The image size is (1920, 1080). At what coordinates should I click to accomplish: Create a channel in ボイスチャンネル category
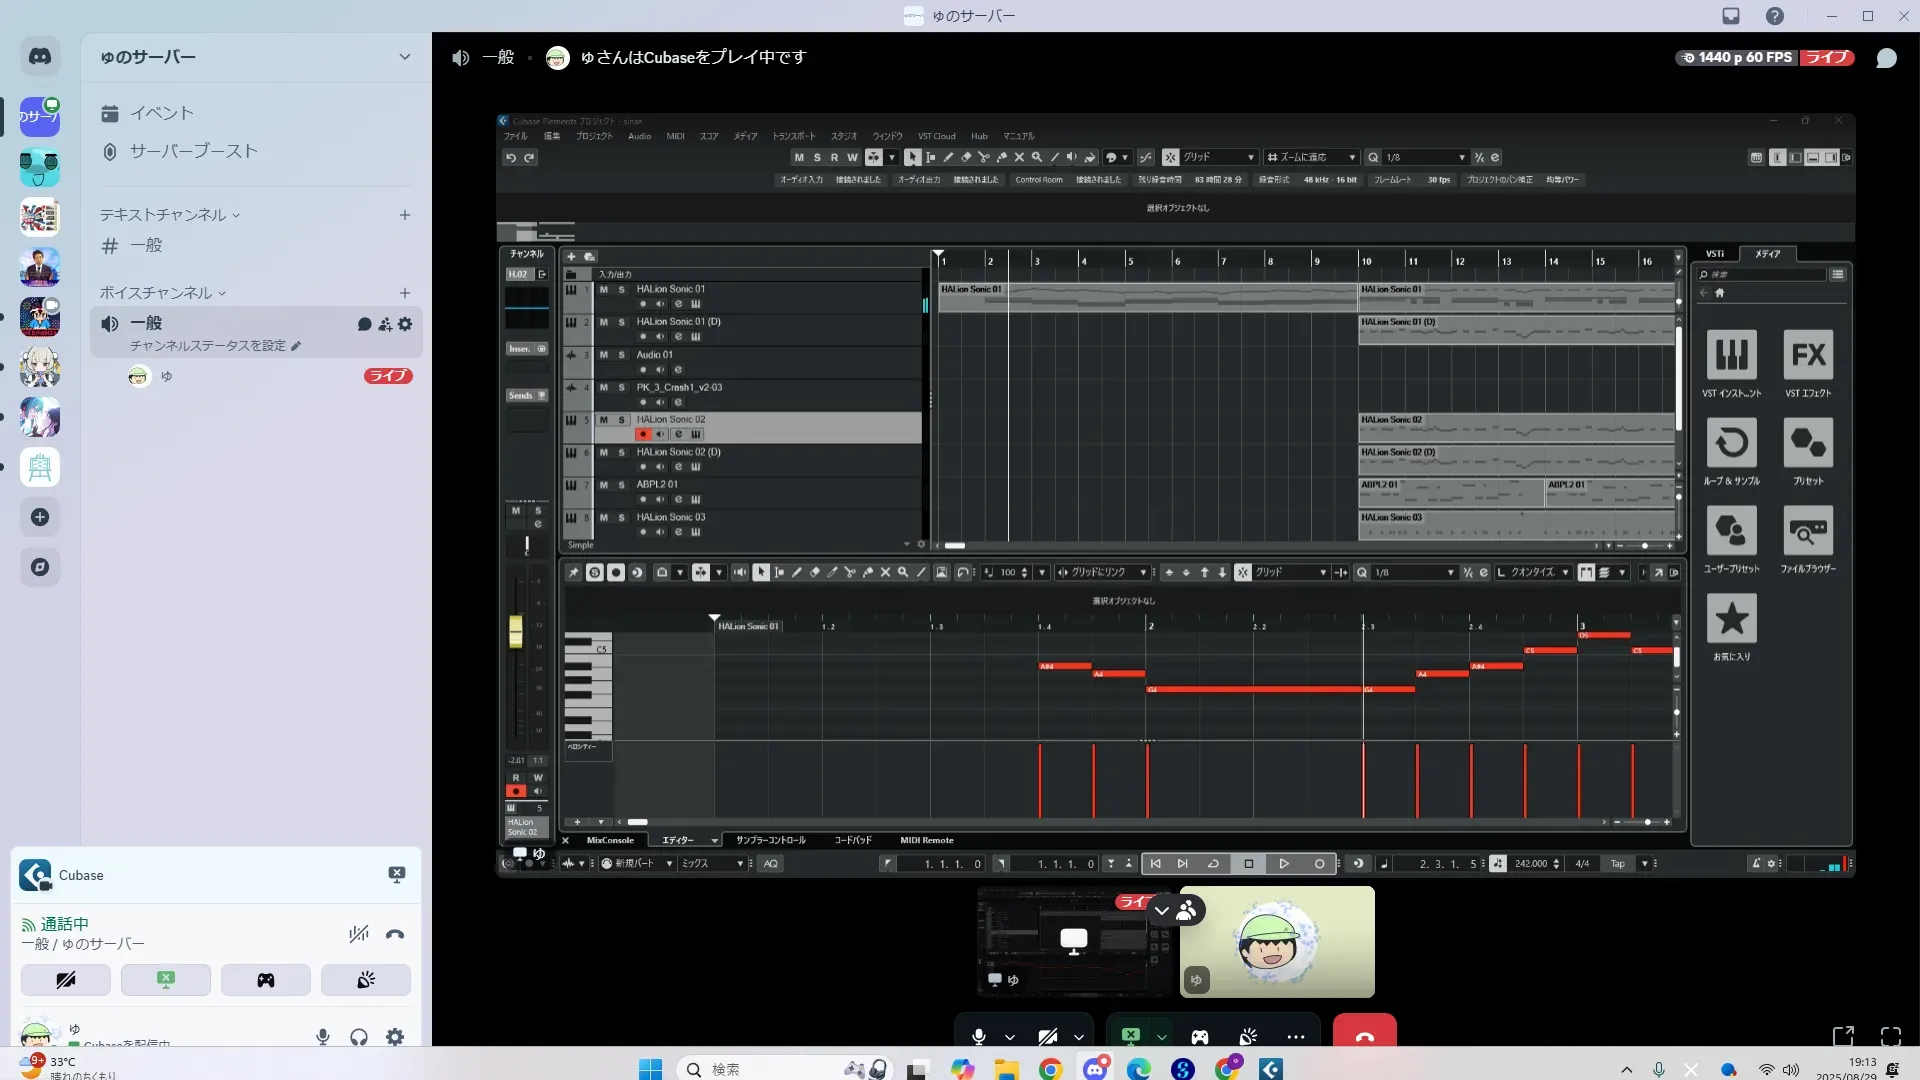pos(405,293)
